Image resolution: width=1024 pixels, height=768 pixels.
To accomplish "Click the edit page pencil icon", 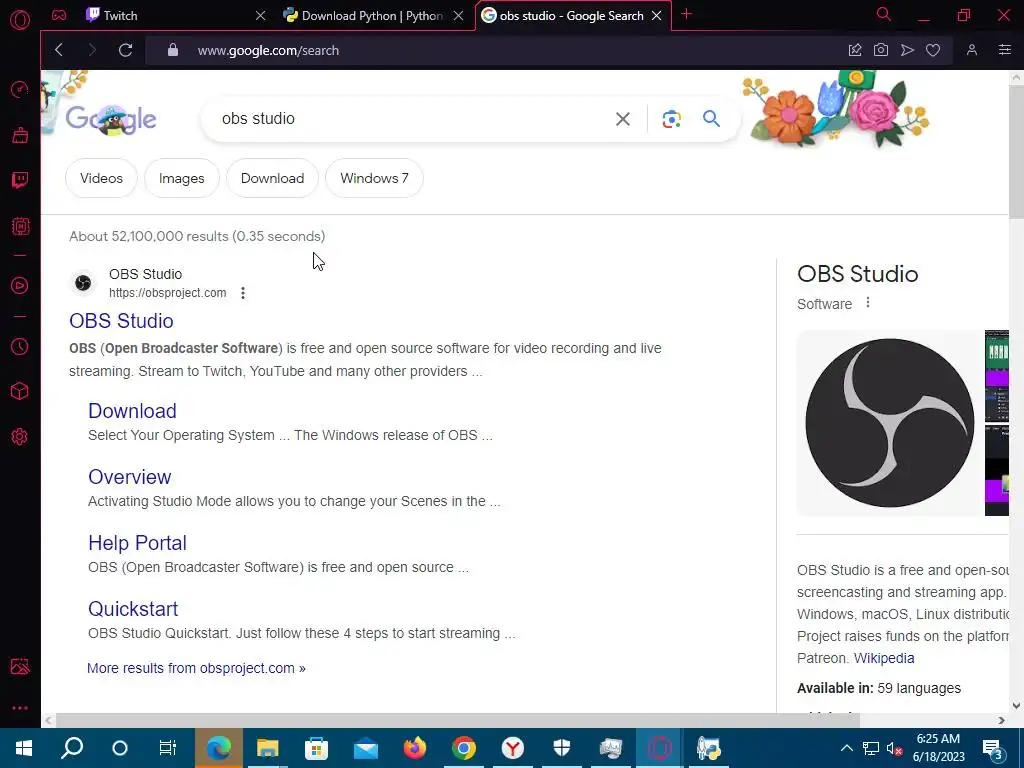I will tap(855, 50).
